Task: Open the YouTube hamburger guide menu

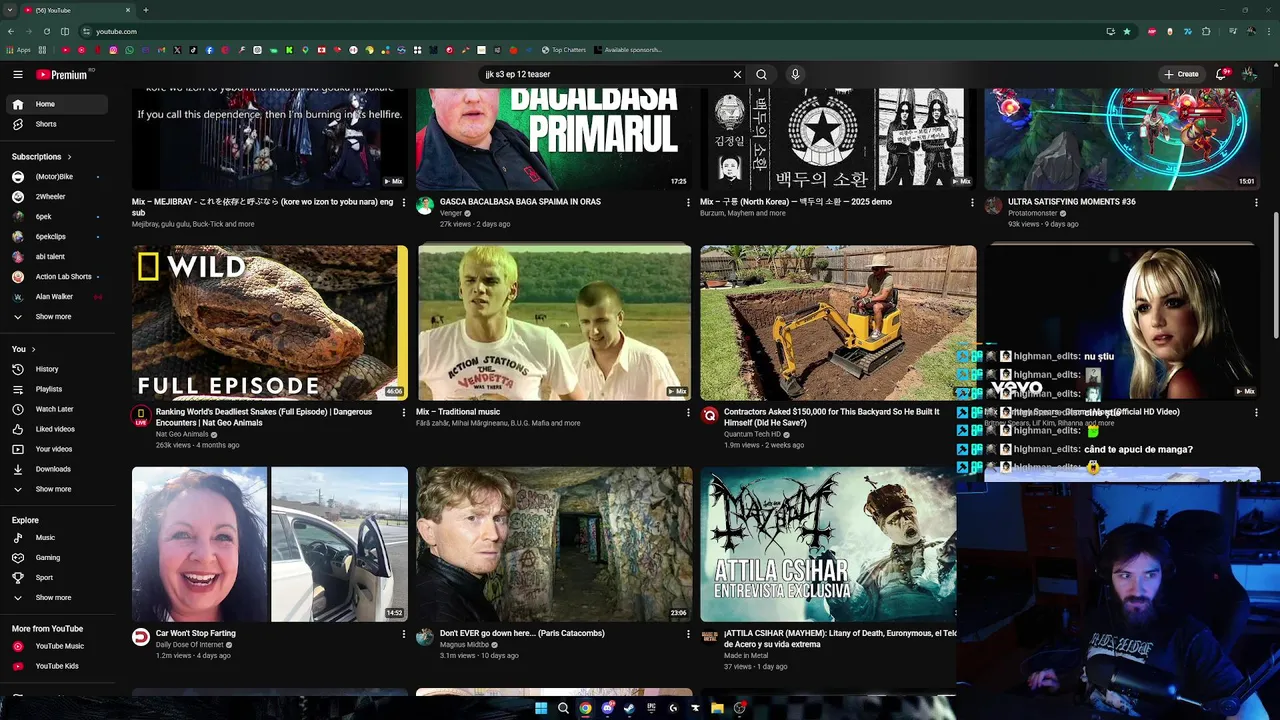Action: tap(18, 74)
